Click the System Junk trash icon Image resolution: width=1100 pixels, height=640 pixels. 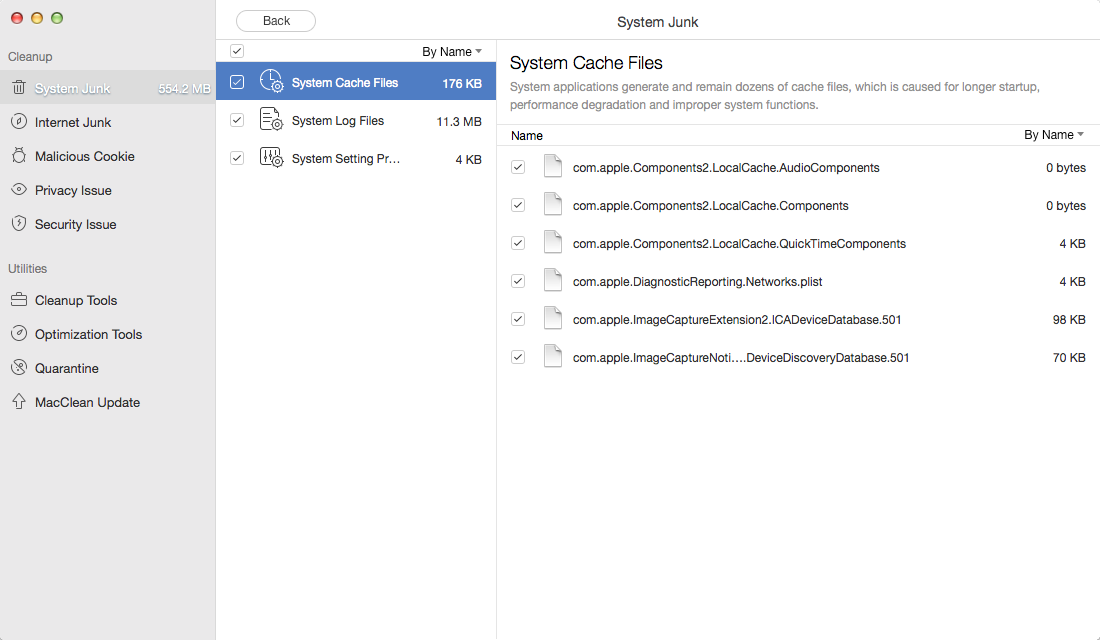coord(18,88)
